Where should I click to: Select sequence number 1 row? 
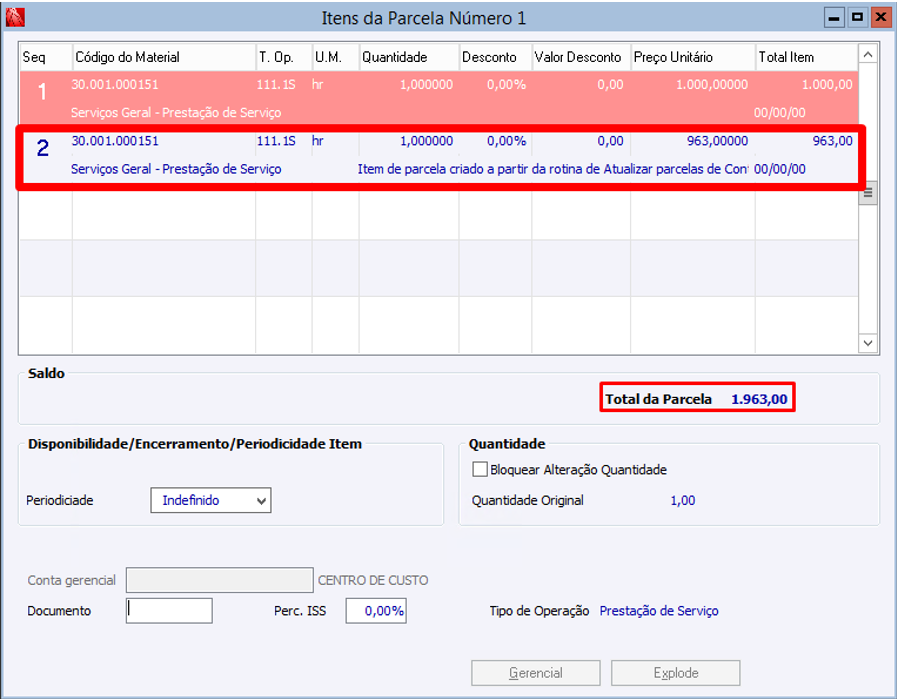[439, 98]
